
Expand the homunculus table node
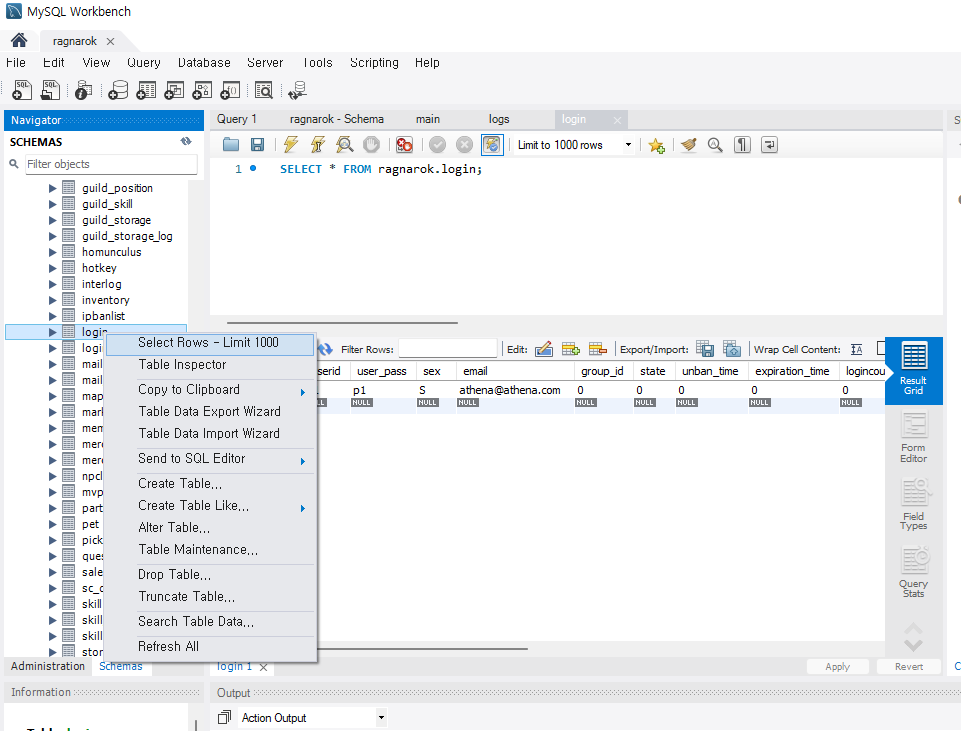(x=53, y=252)
